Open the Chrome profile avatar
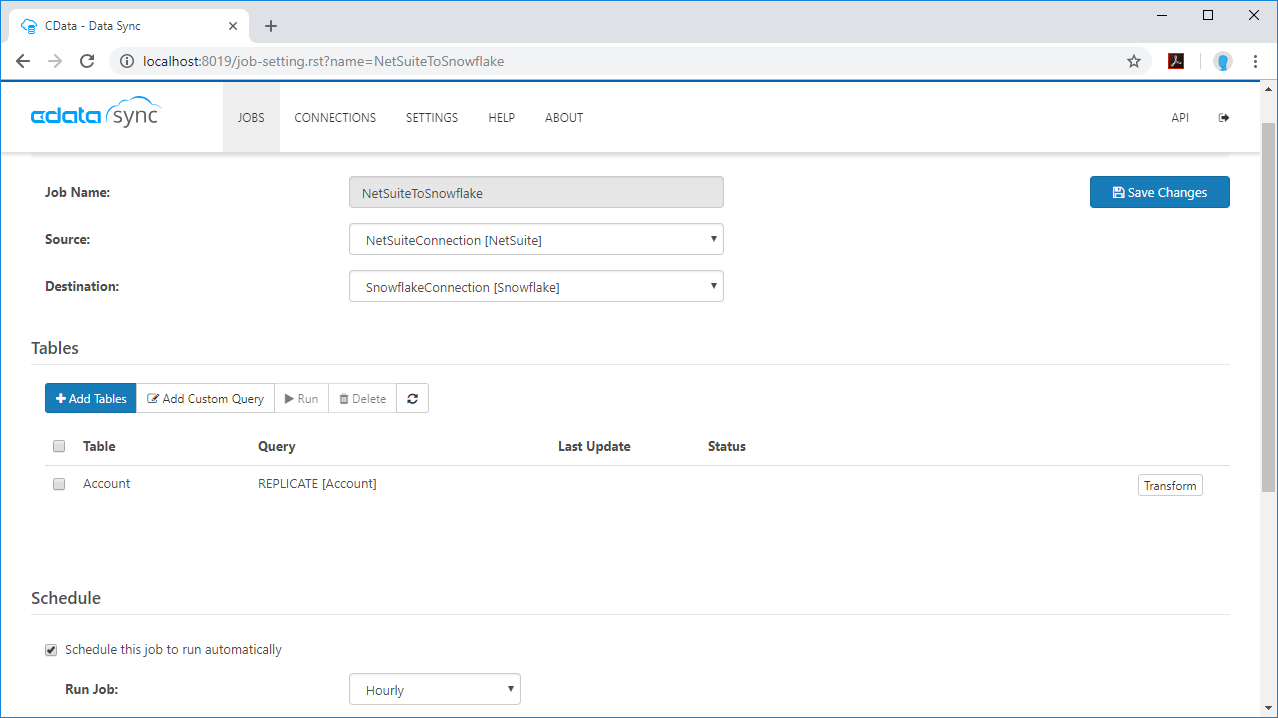 1222,61
